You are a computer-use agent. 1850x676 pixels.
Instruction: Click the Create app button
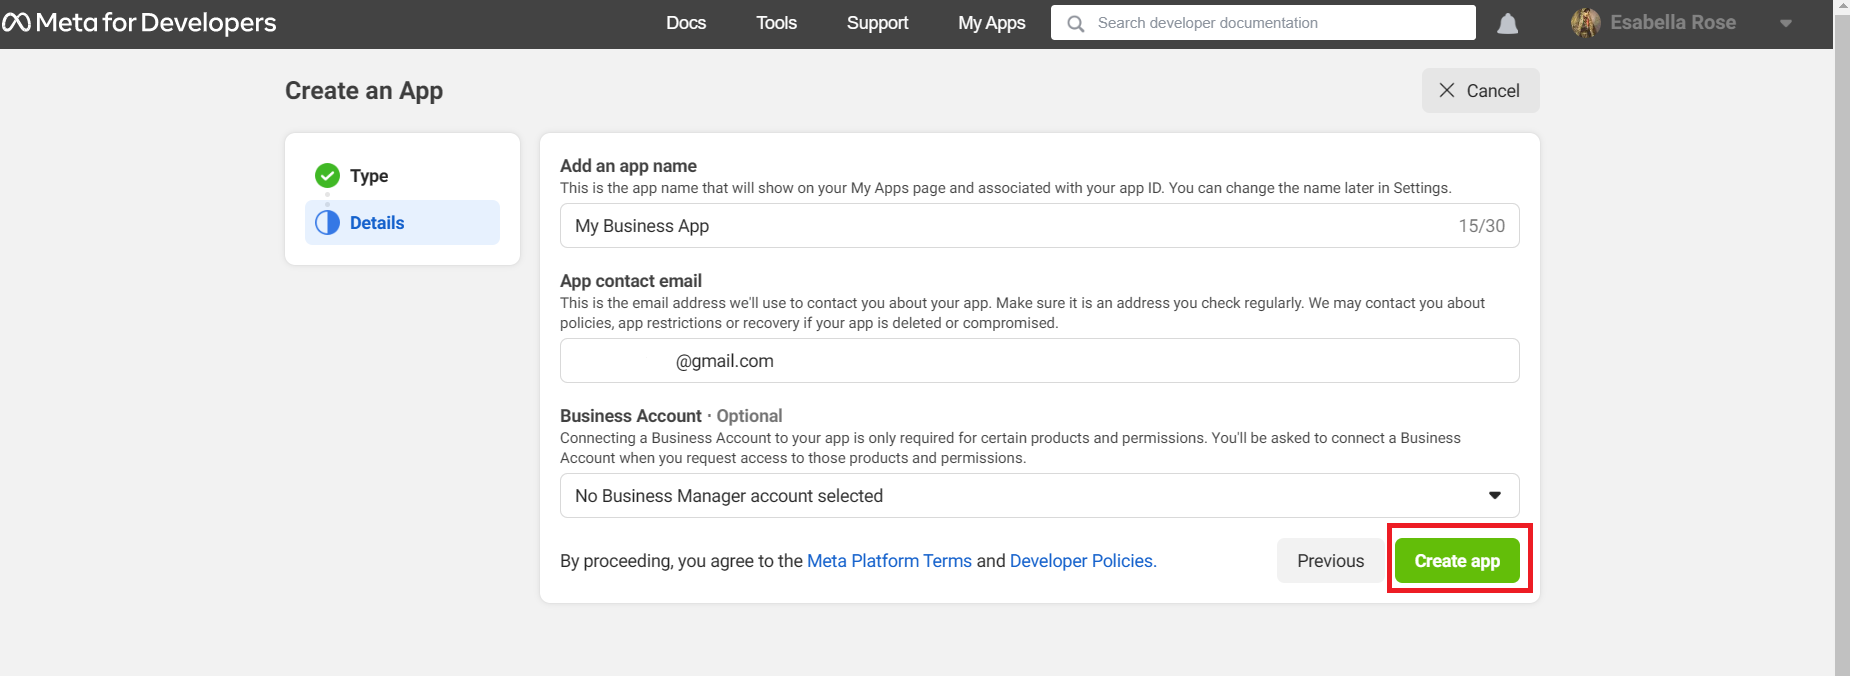tap(1457, 561)
